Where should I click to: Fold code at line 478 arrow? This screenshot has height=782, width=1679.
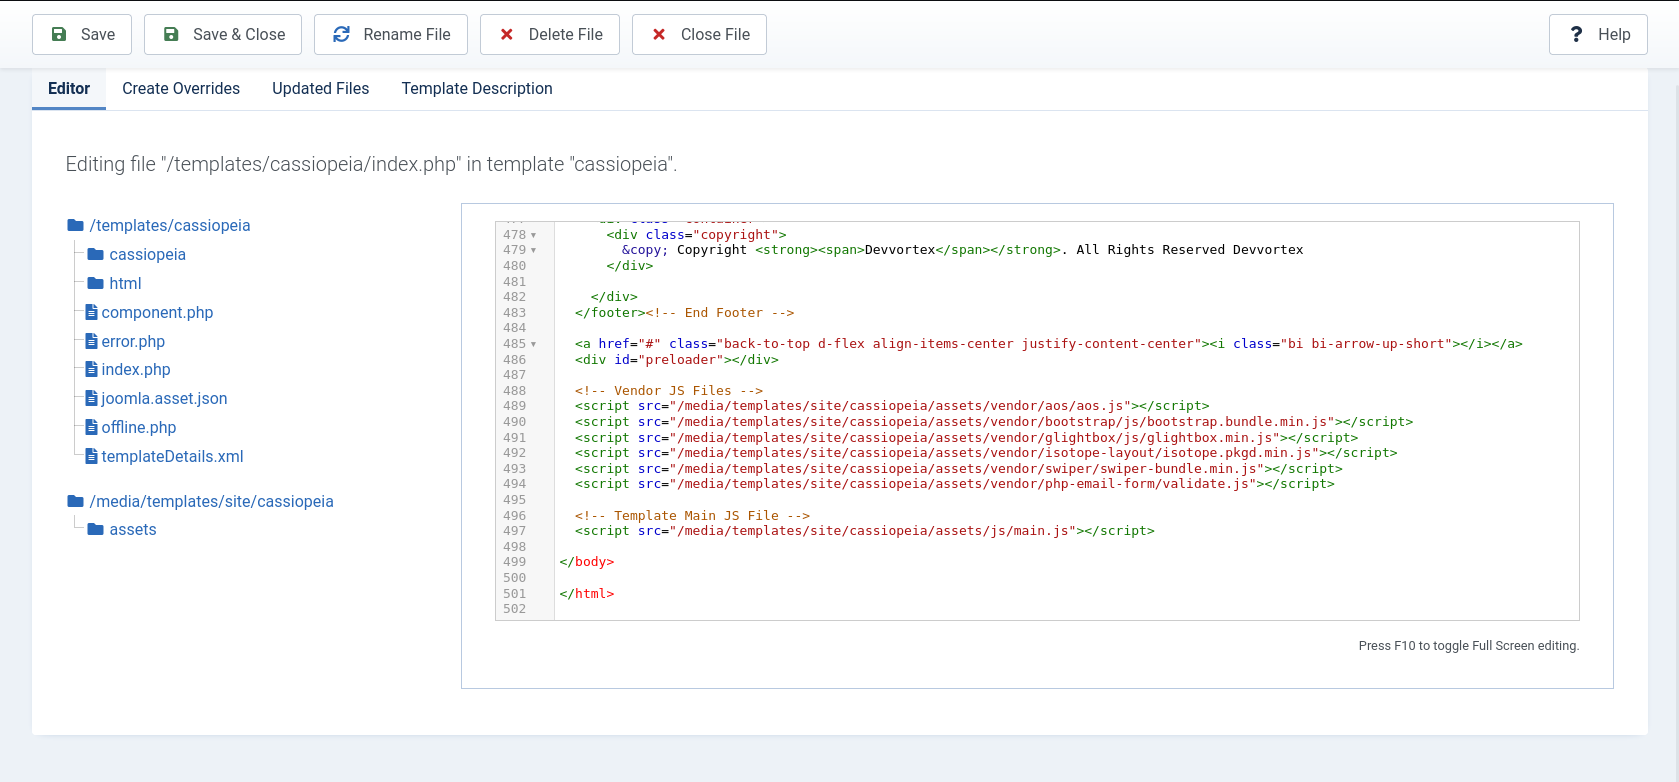(534, 235)
